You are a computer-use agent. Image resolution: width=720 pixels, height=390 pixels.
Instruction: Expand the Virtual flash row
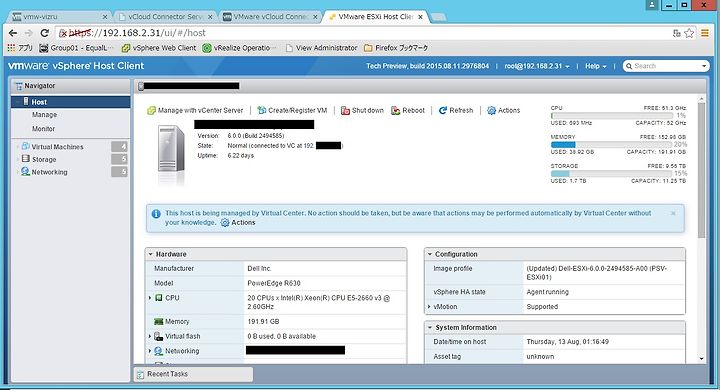point(150,336)
